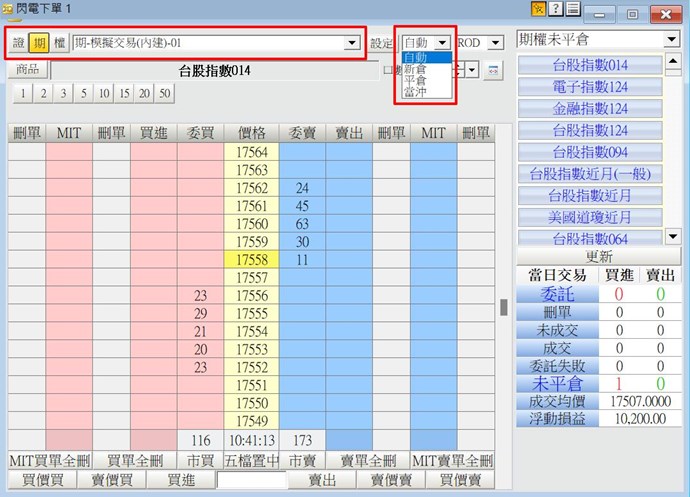Click the highlighted price 17558 cell

click(252, 259)
